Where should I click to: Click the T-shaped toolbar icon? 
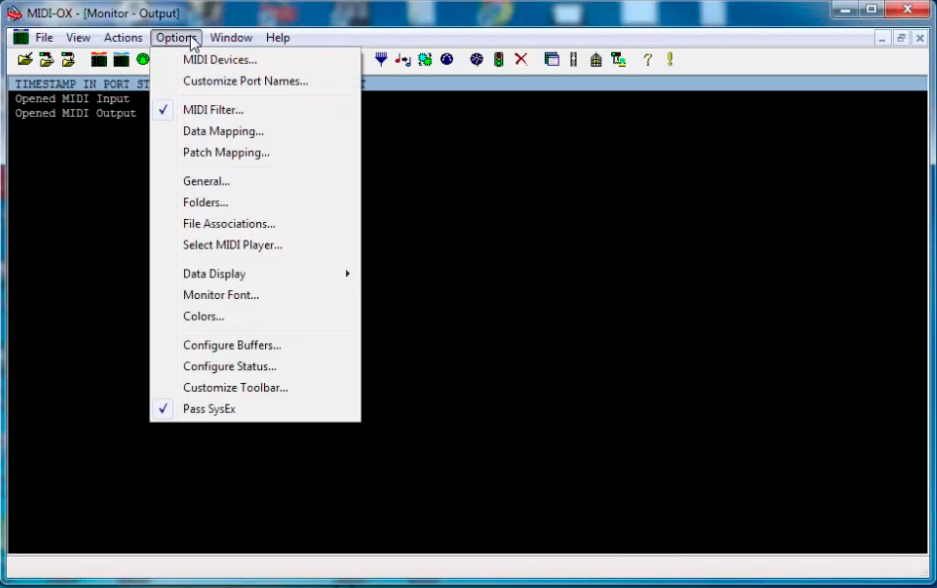click(618, 59)
